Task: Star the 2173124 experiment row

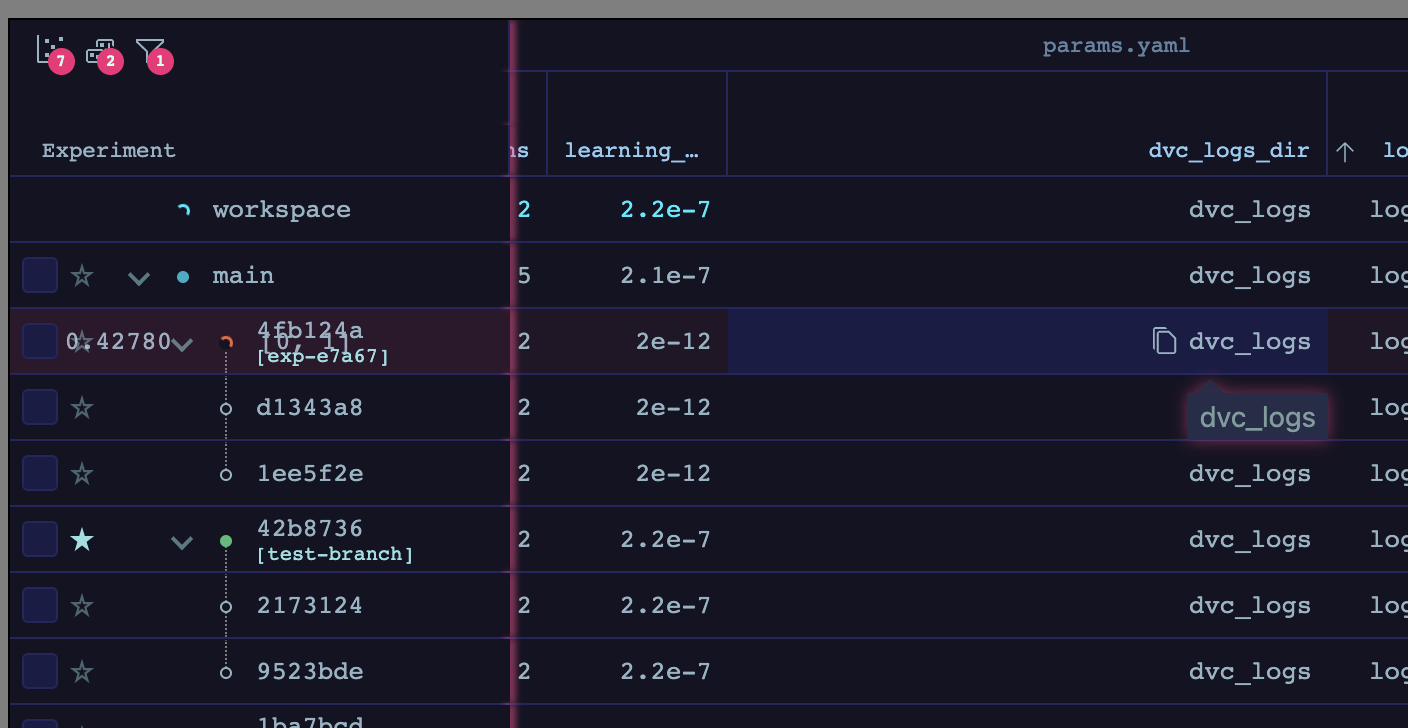Action: pos(82,605)
